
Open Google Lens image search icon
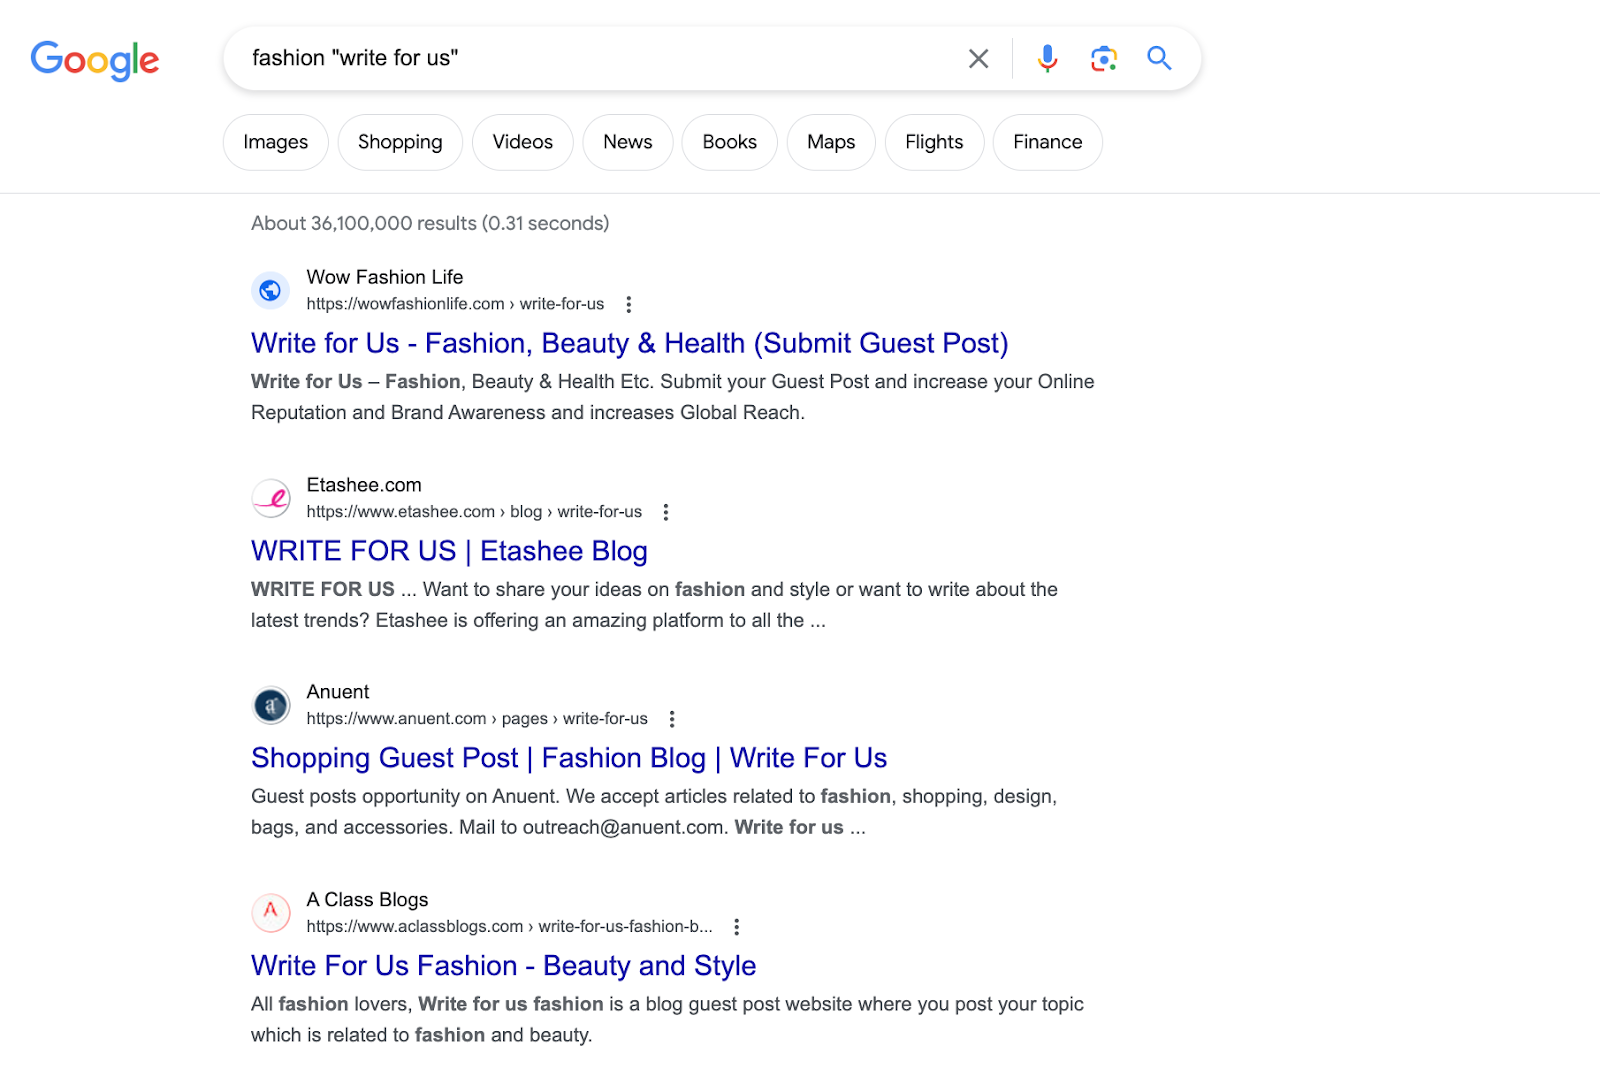point(1103,58)
